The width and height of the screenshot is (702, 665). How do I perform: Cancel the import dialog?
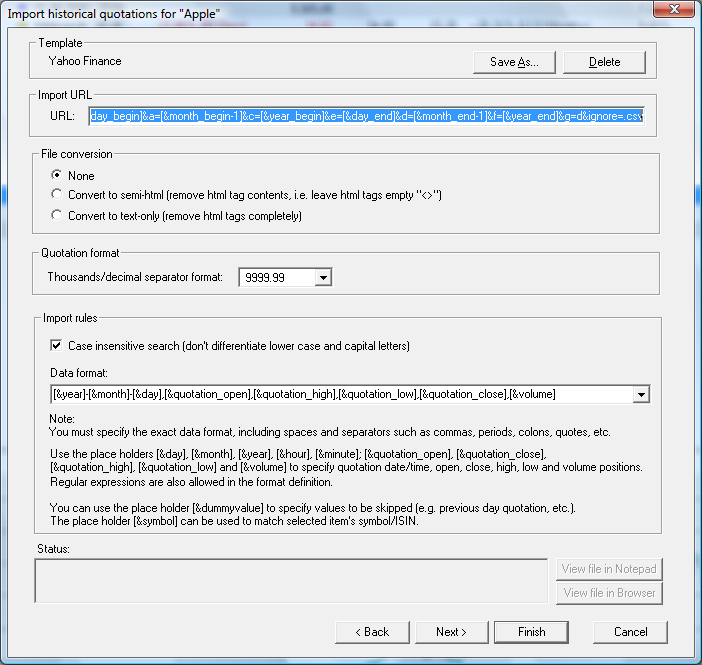pos(630,632)
